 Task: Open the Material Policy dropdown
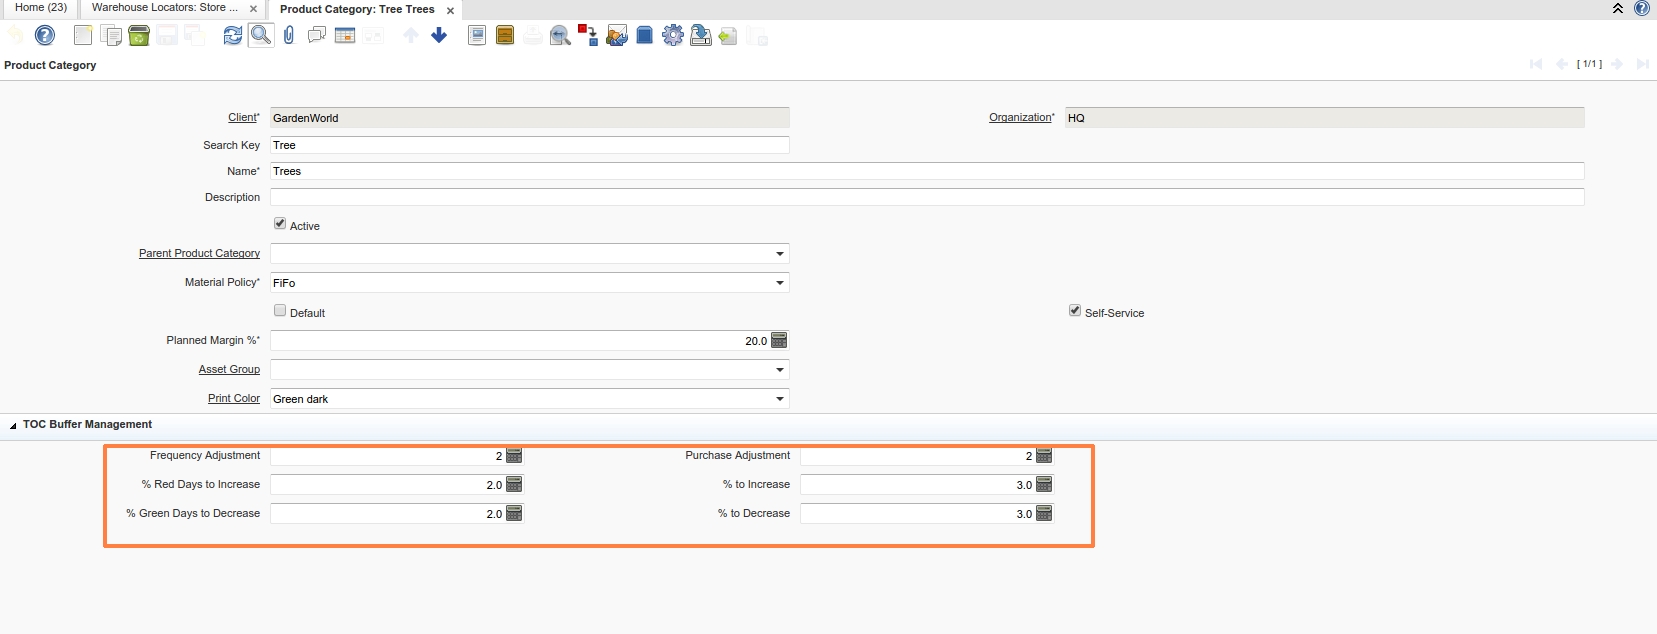point(779,283)
